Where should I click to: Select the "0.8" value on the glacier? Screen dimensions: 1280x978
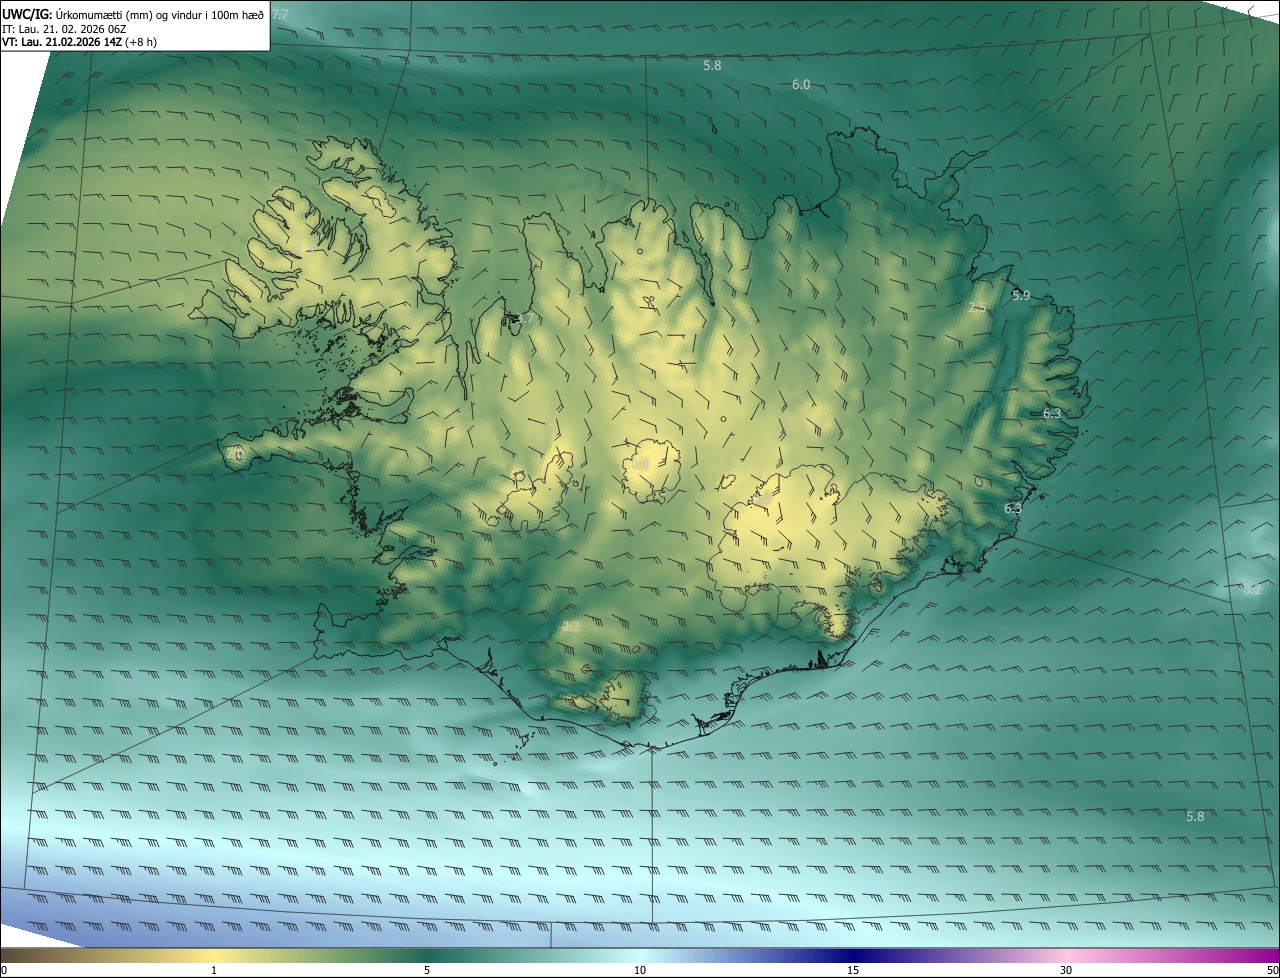coord(641,464)
